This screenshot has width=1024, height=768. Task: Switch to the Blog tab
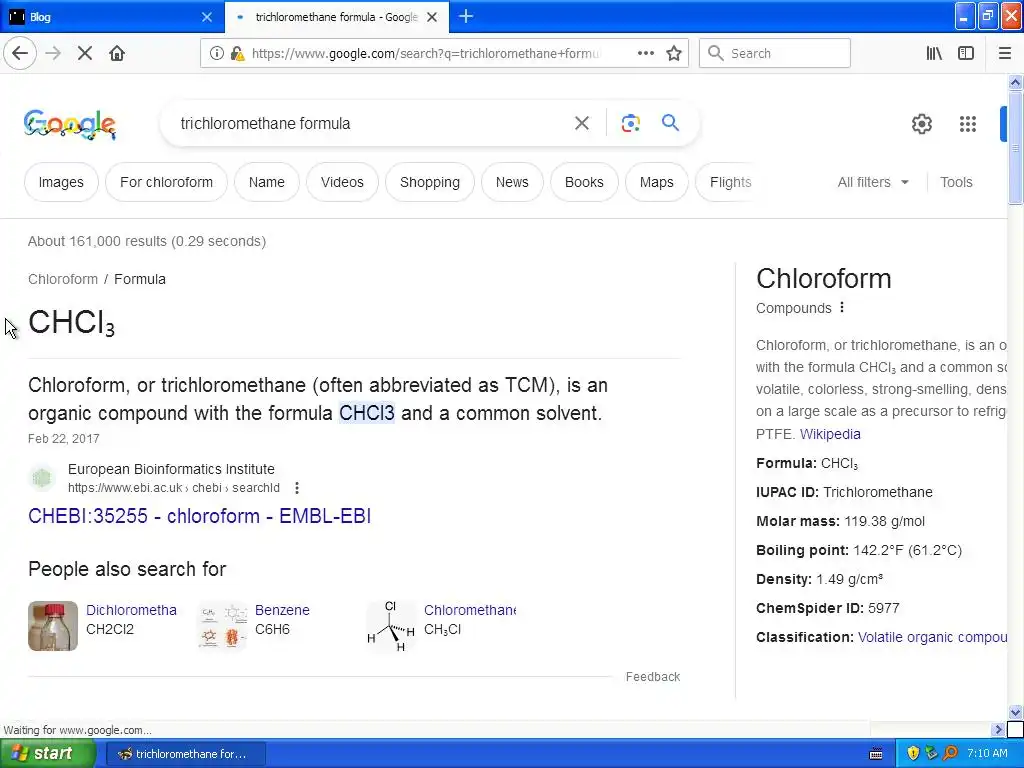point(111,17)
